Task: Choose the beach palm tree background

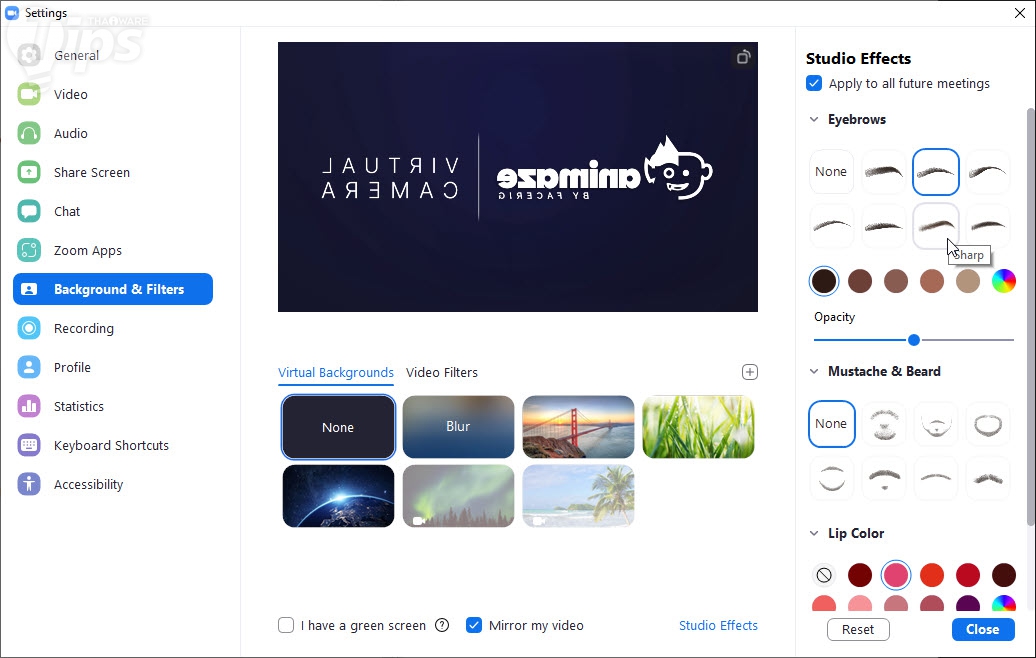Action: (578, 496)
